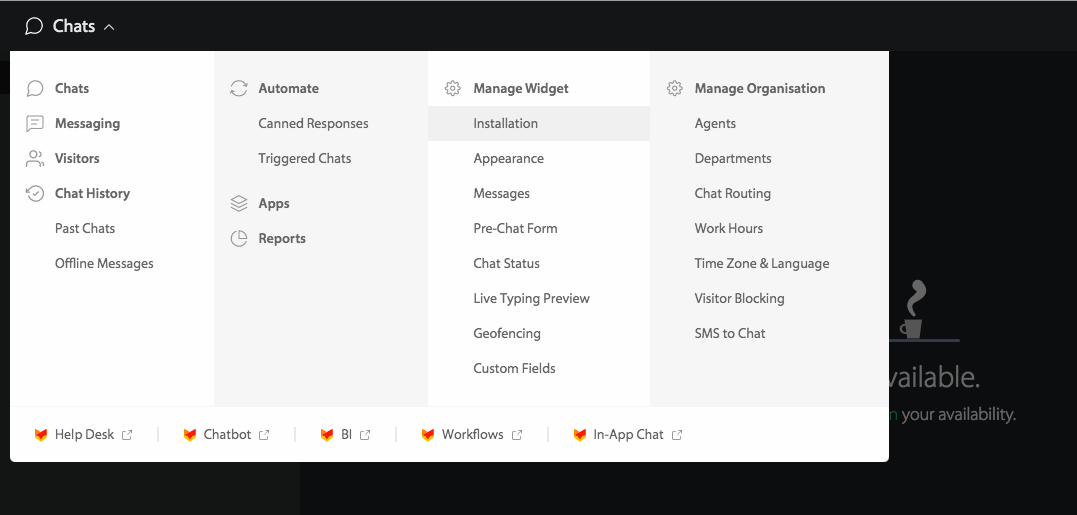Click the Manage Widget gear icon

tap(452, 89)
